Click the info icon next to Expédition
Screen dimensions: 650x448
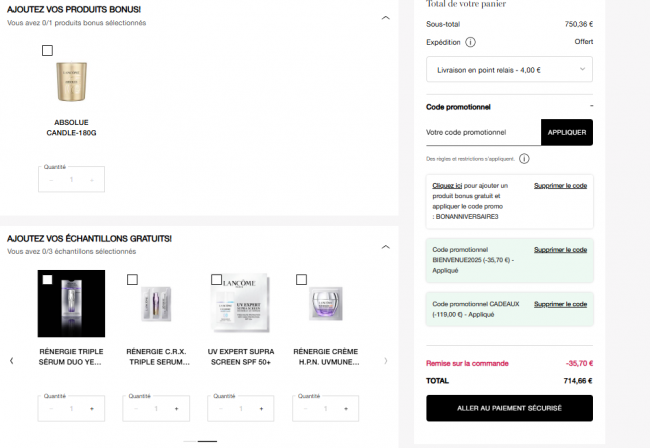tap(470, 42)
